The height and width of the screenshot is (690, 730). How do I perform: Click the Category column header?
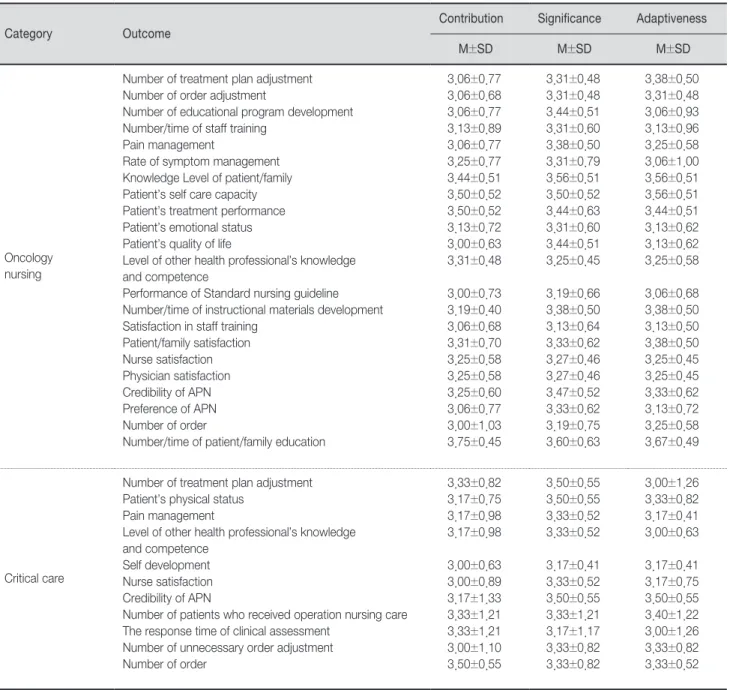pos(28,34)
